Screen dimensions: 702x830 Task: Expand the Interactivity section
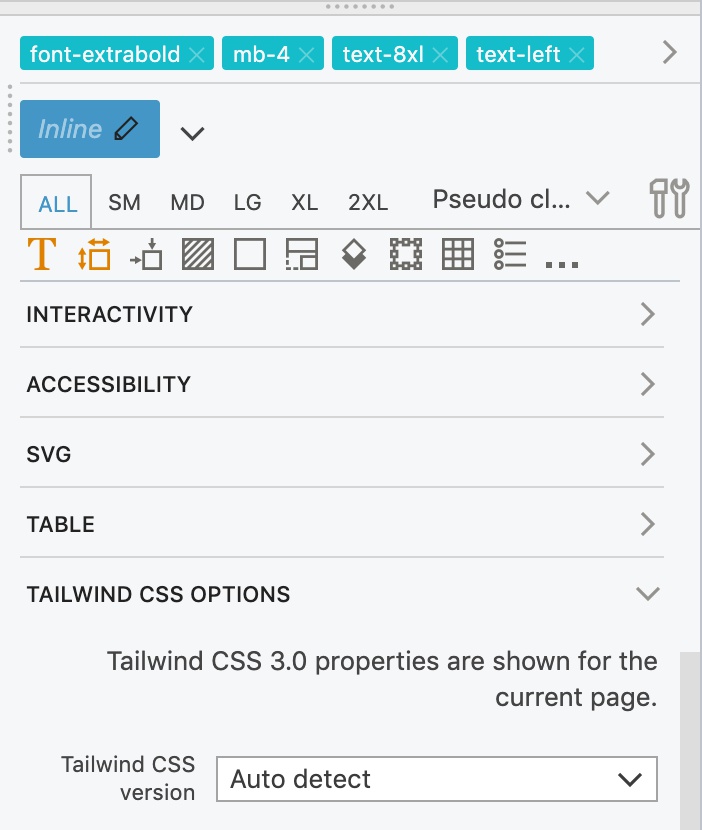pyautogui.click(x=341, y=314)
